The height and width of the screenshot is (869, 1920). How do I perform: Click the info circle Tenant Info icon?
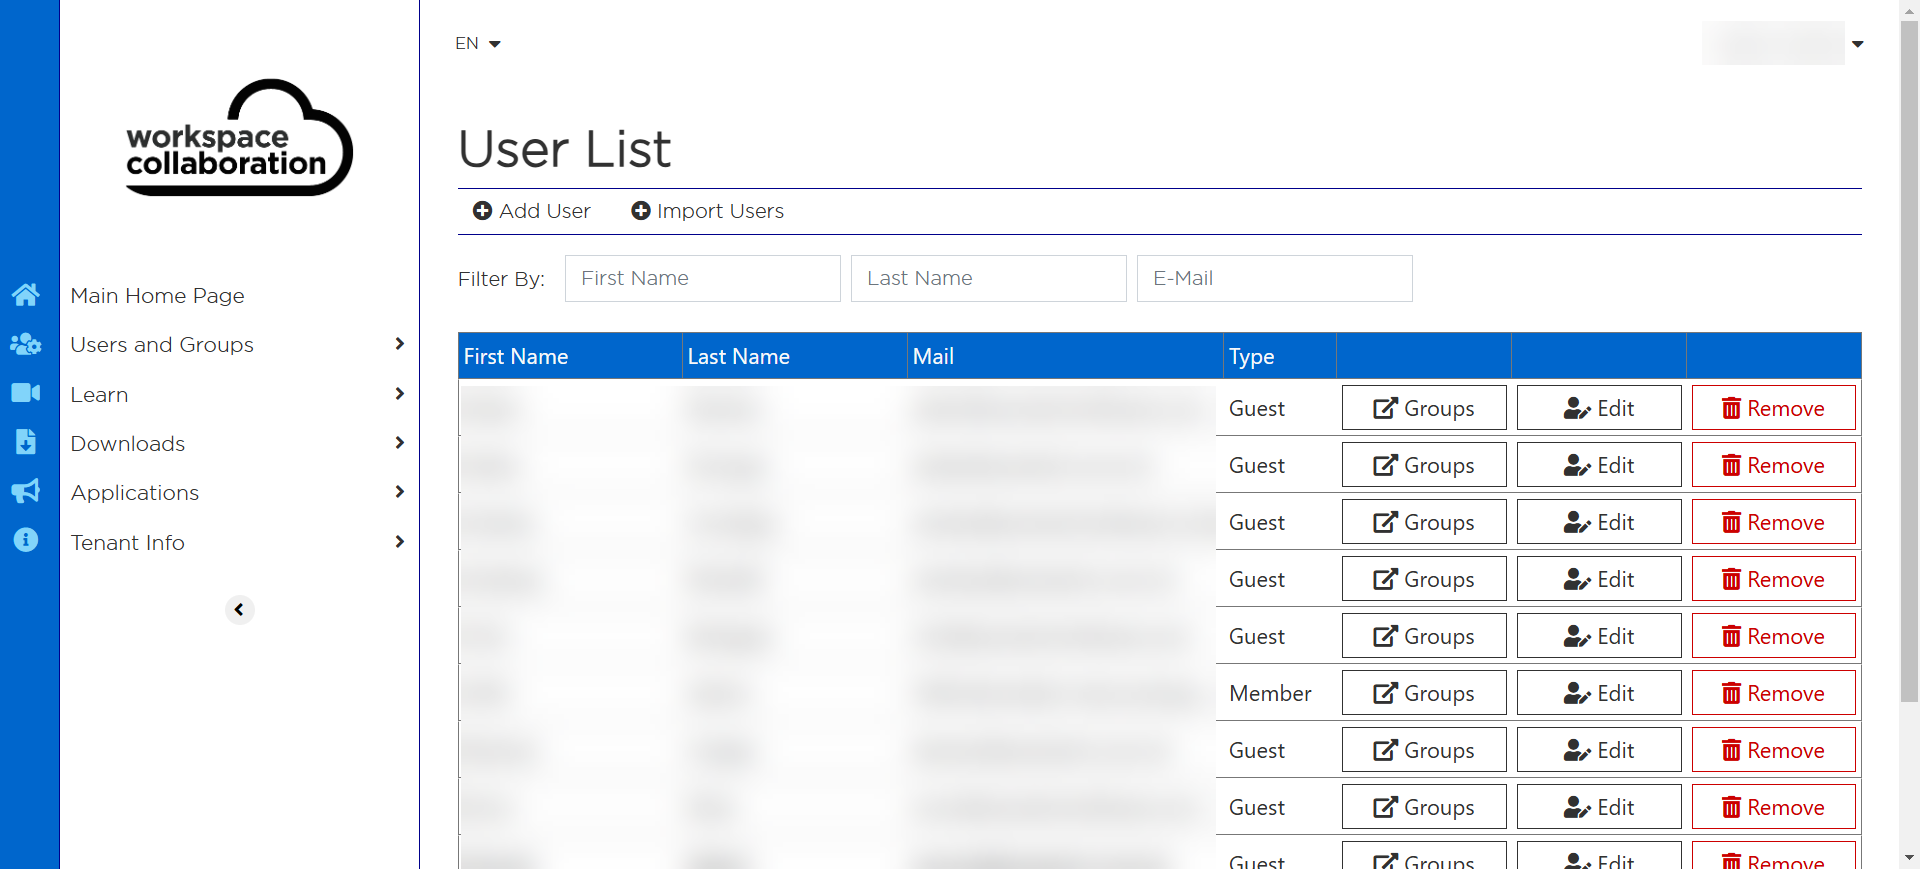(26, 540)
